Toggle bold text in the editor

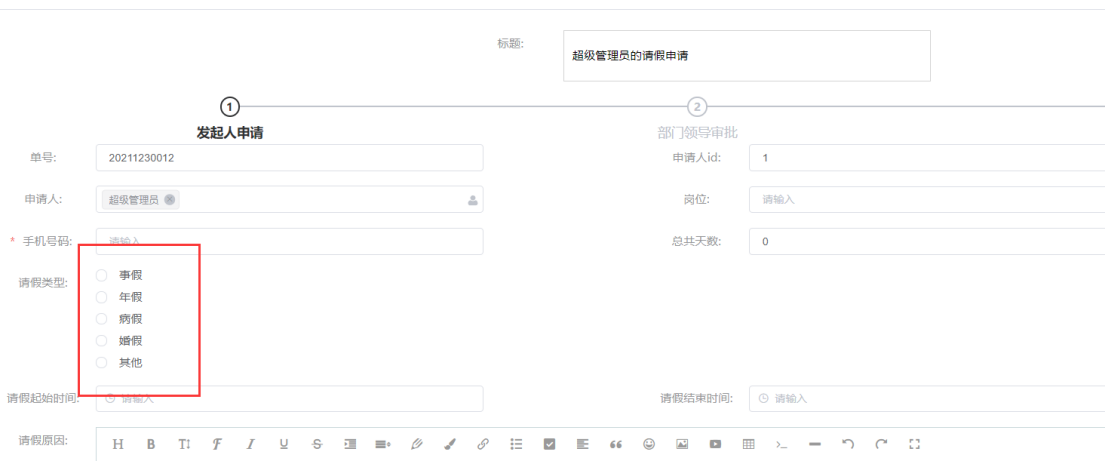151,444
